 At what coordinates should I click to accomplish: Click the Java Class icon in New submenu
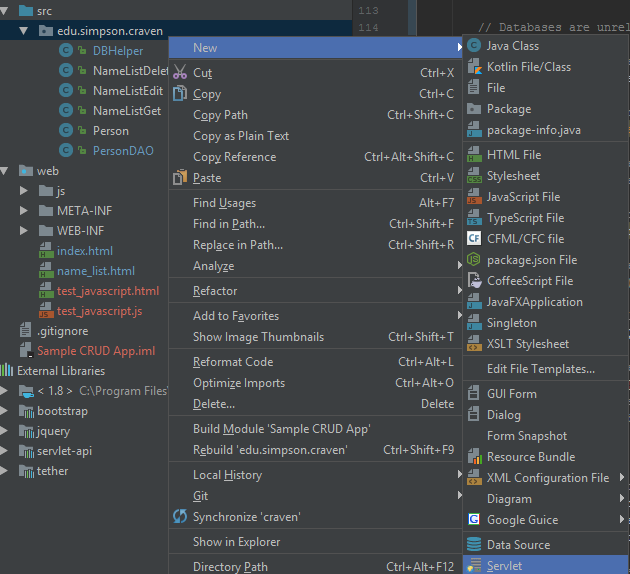(474, 46)
